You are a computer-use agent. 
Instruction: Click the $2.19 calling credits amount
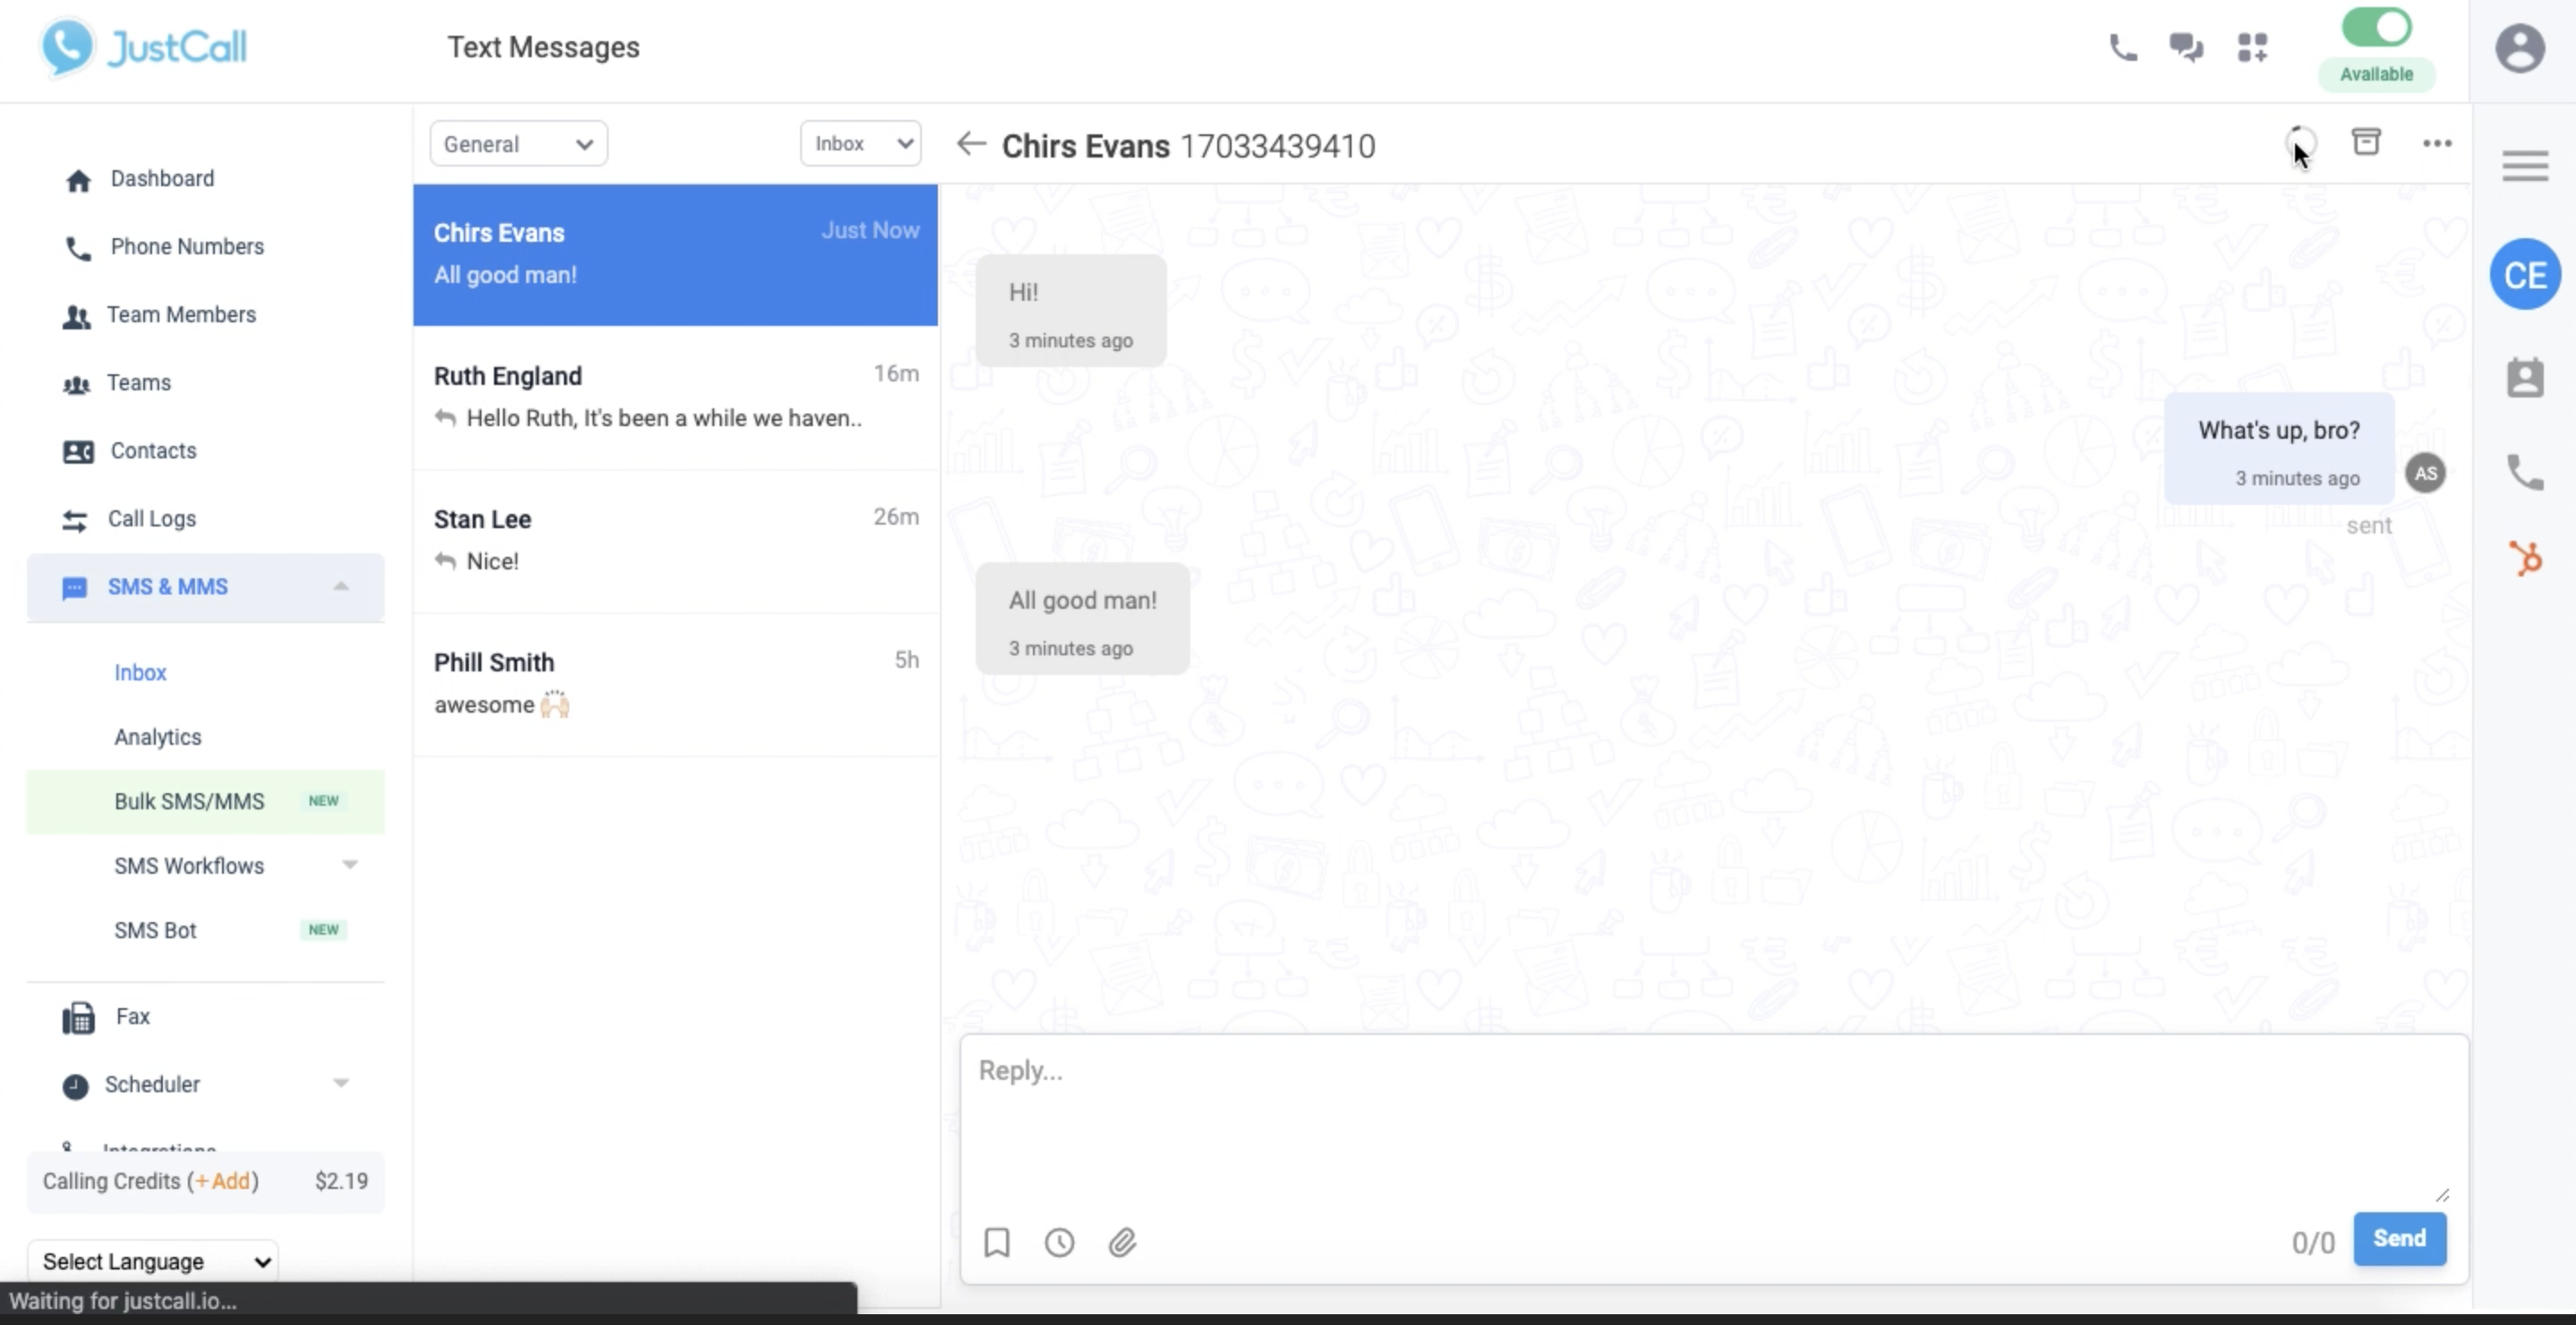click(341, 1181)
